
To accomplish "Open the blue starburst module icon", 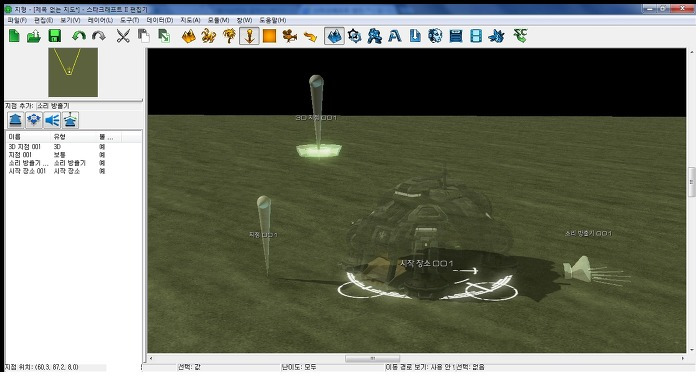I will click(496, 36).
